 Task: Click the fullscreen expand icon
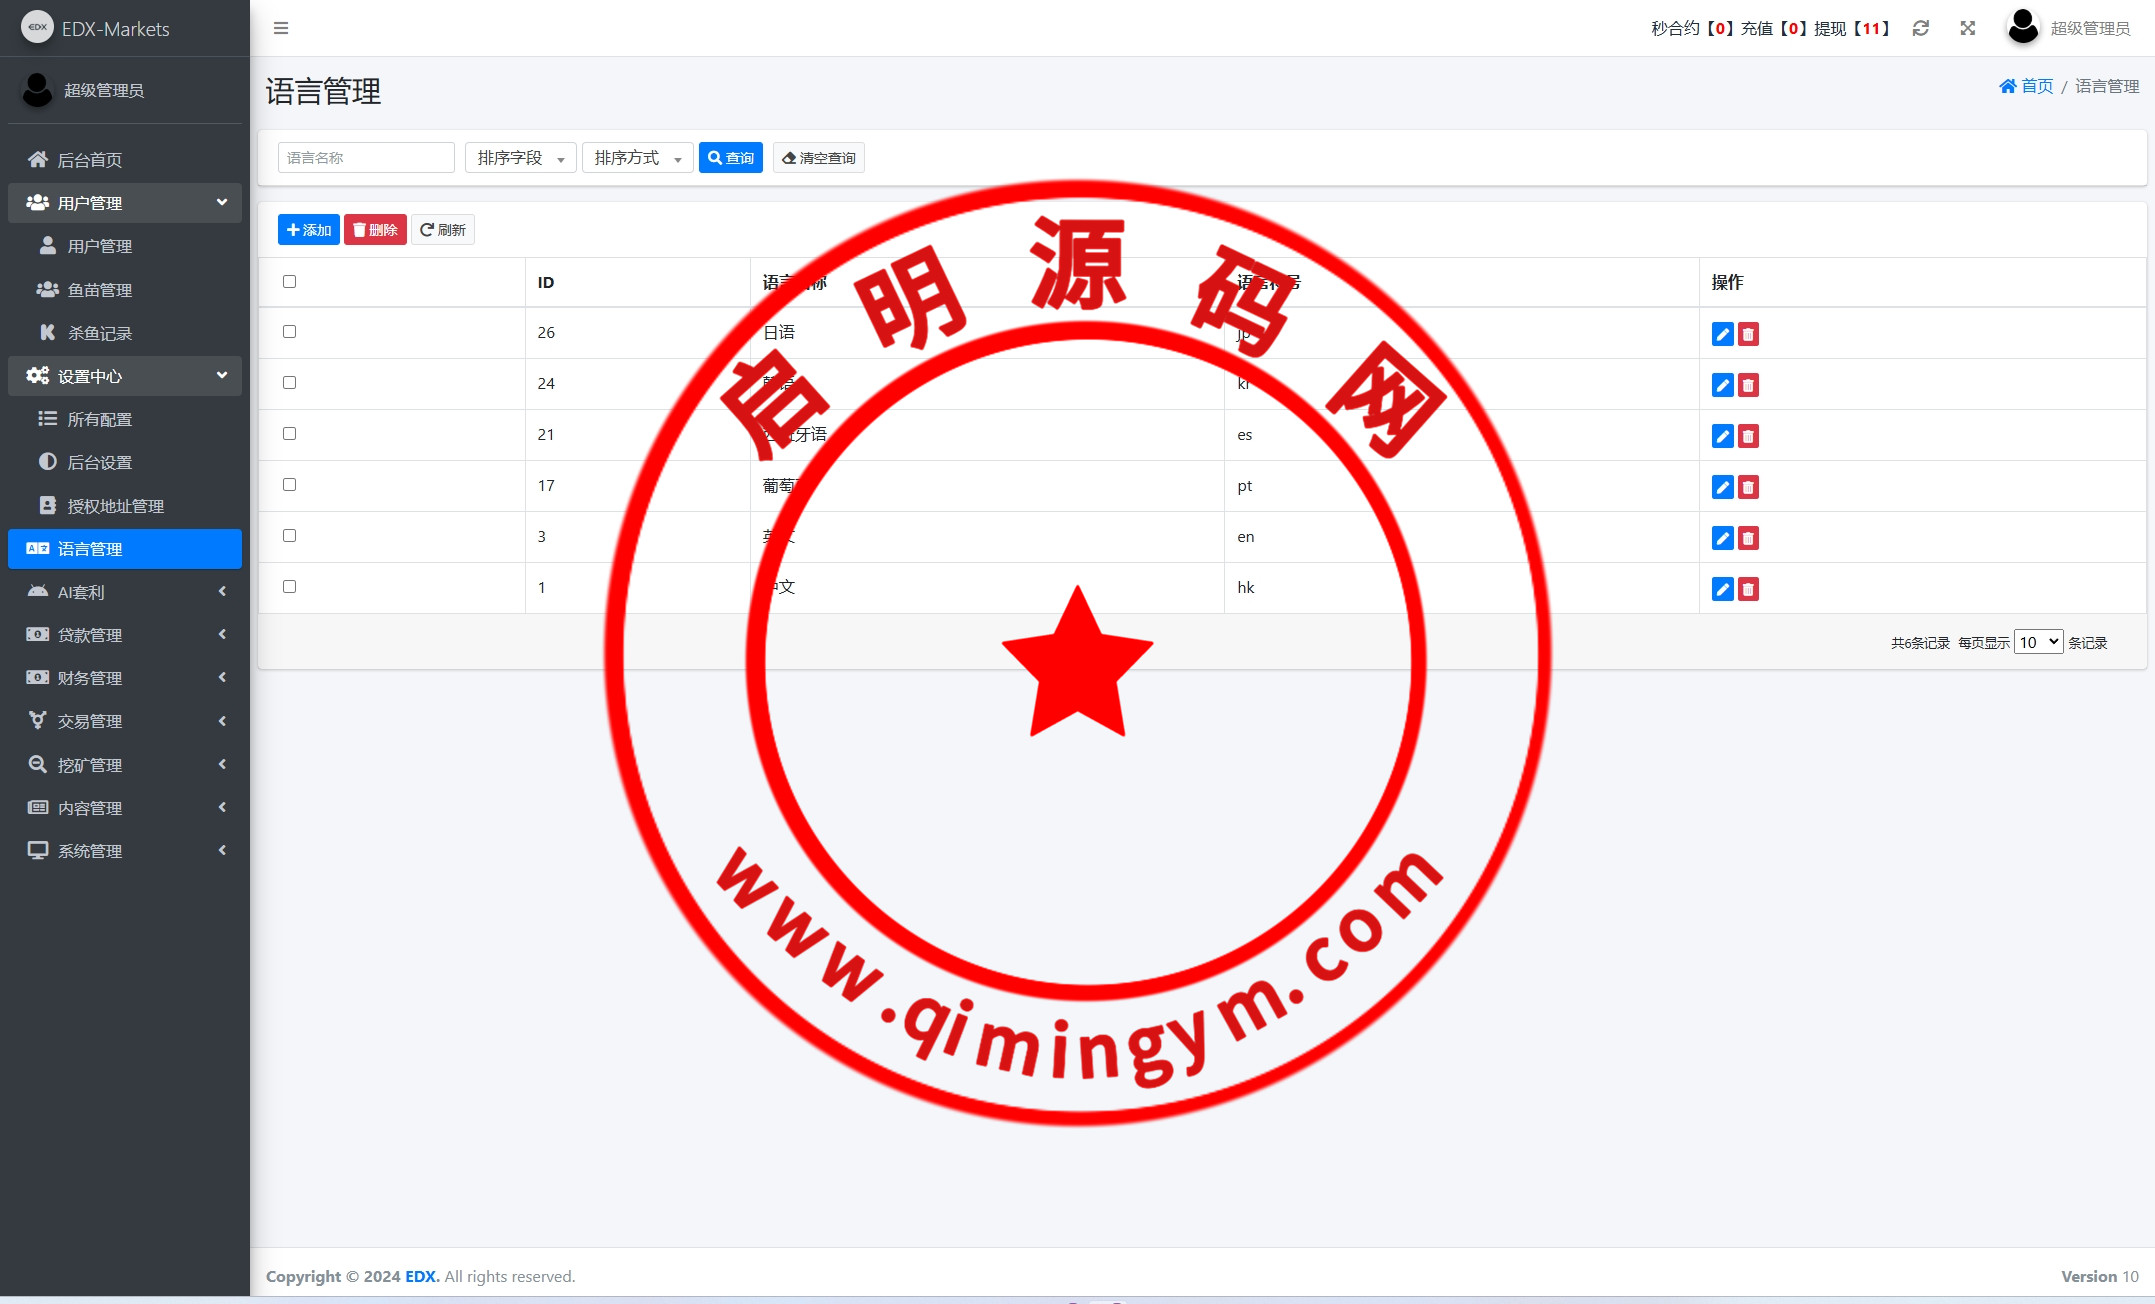[x=1967, y=28]
